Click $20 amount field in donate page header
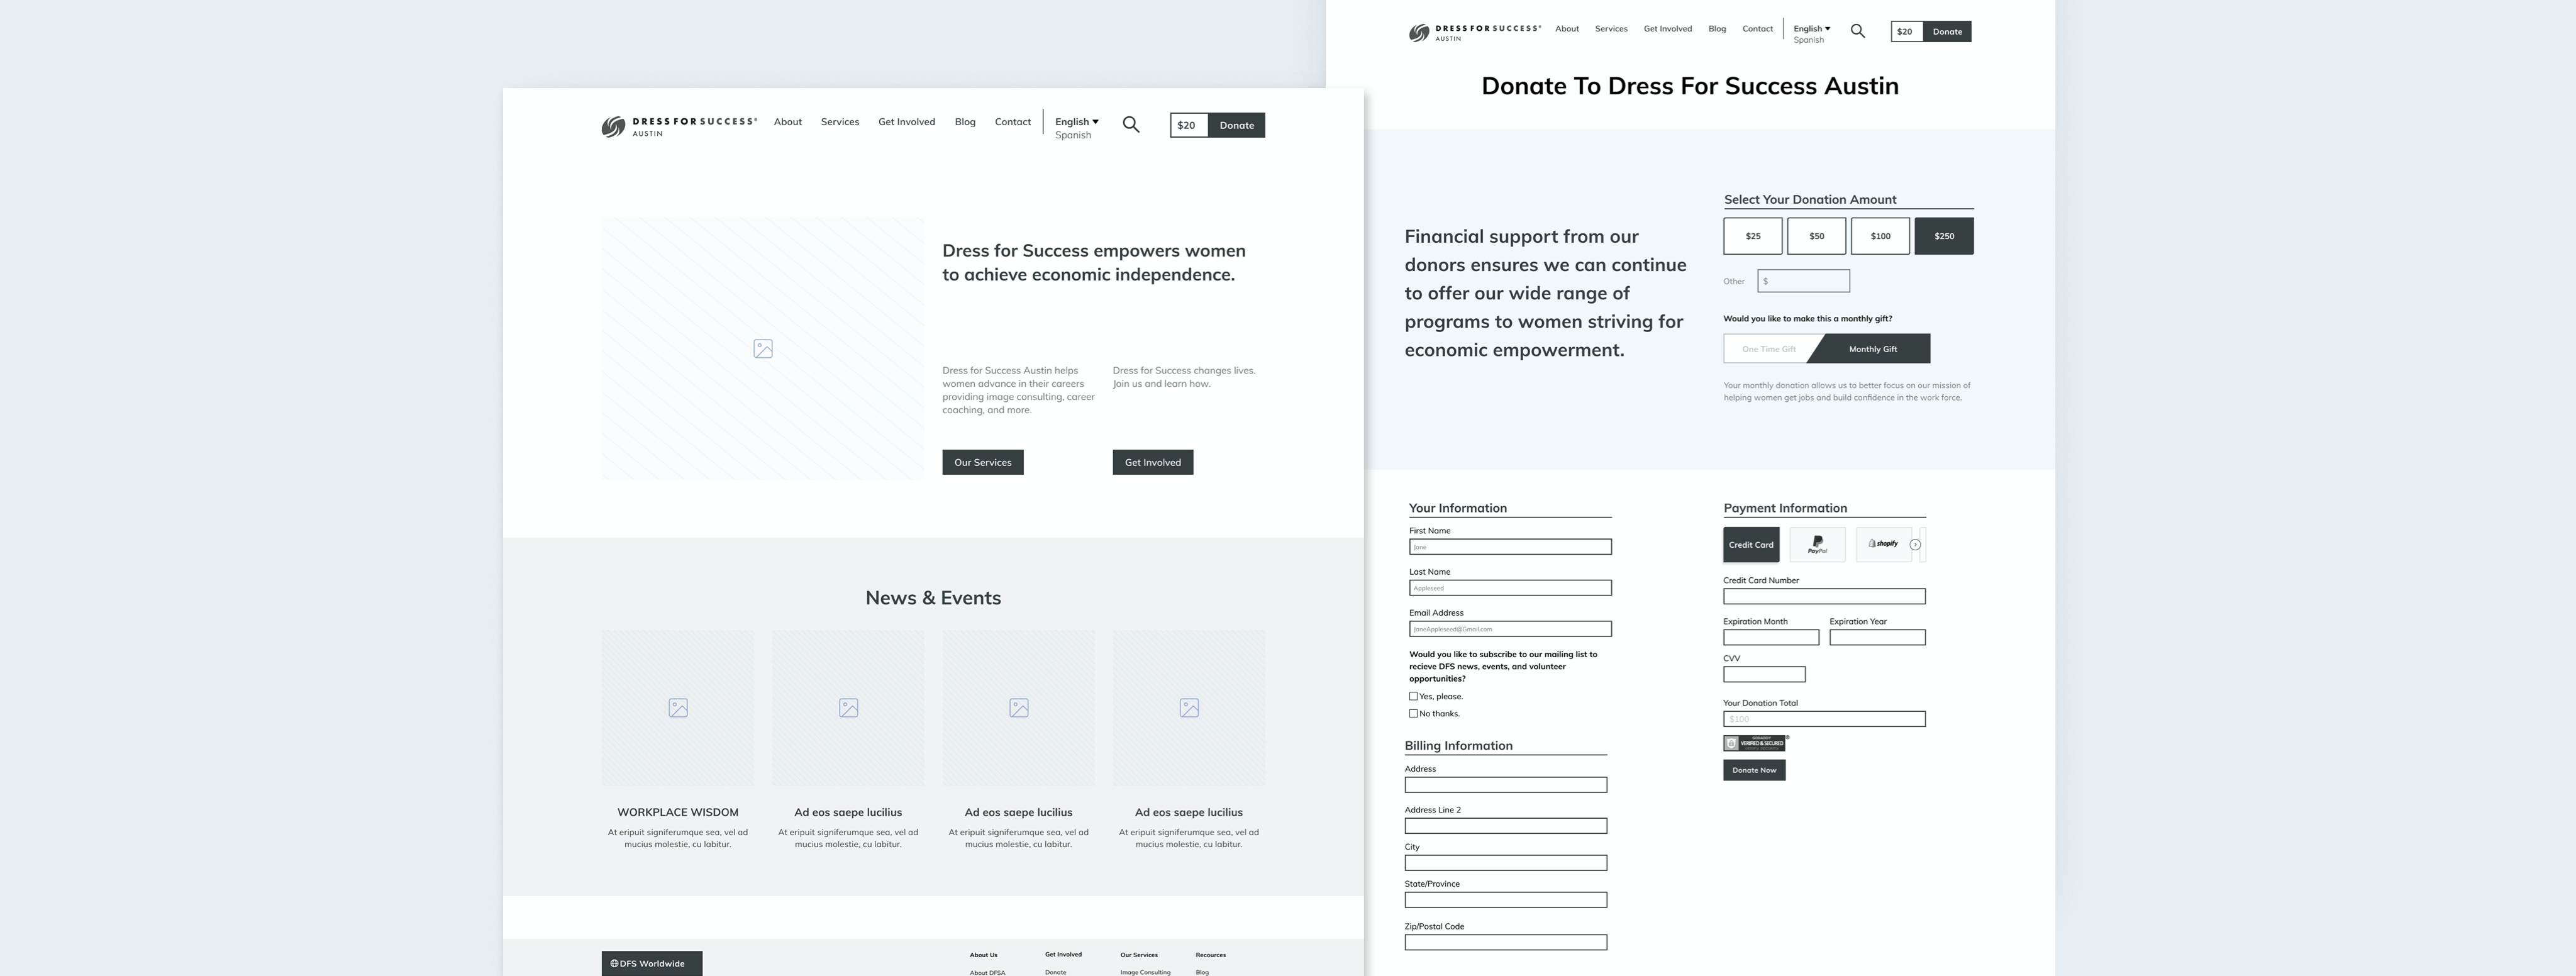 coord(1907,32)
